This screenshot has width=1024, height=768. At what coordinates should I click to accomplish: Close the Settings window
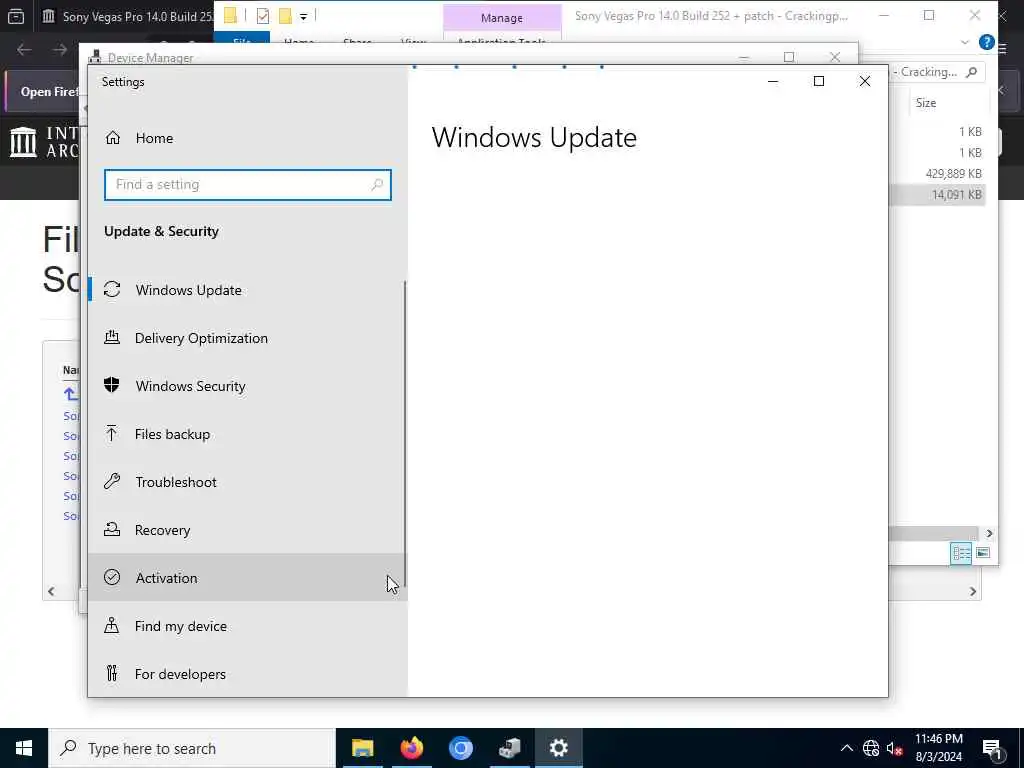click(x=865, y=82)
